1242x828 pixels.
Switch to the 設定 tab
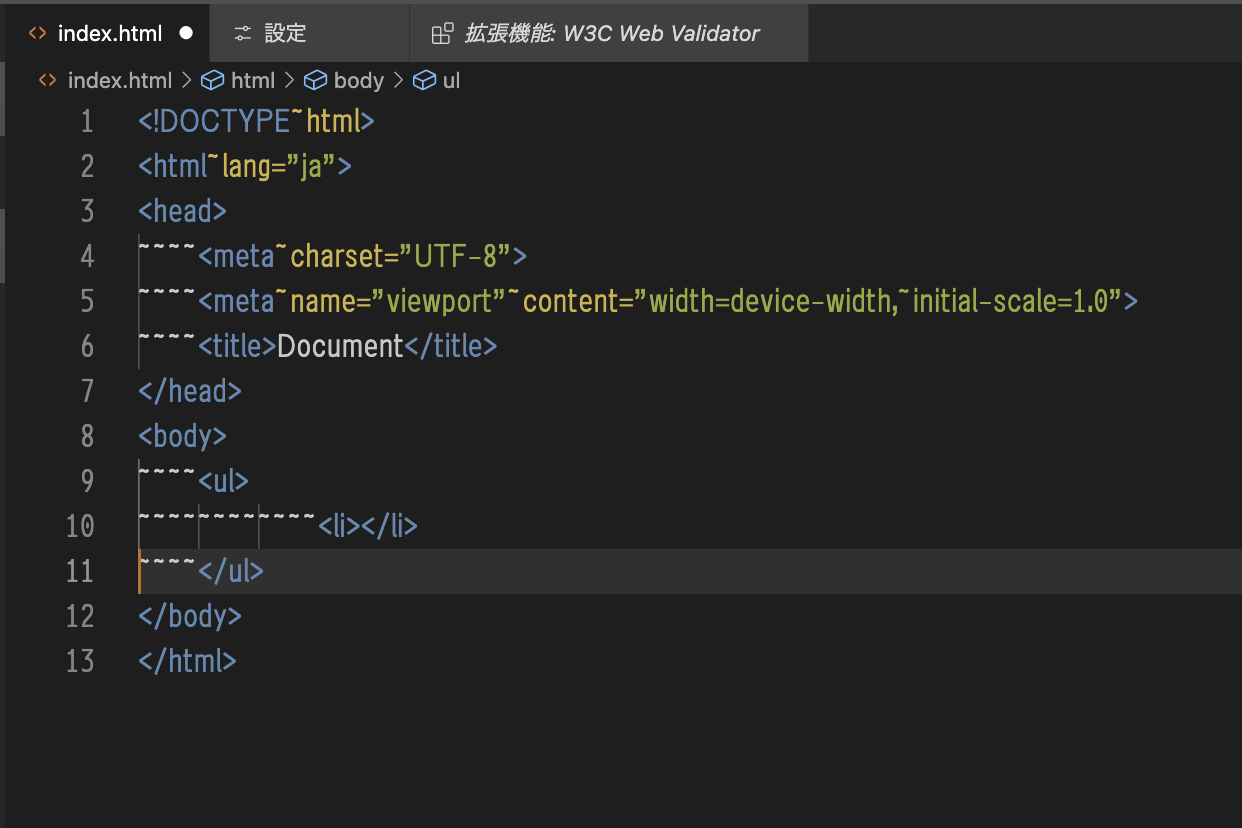click(285, 33)
